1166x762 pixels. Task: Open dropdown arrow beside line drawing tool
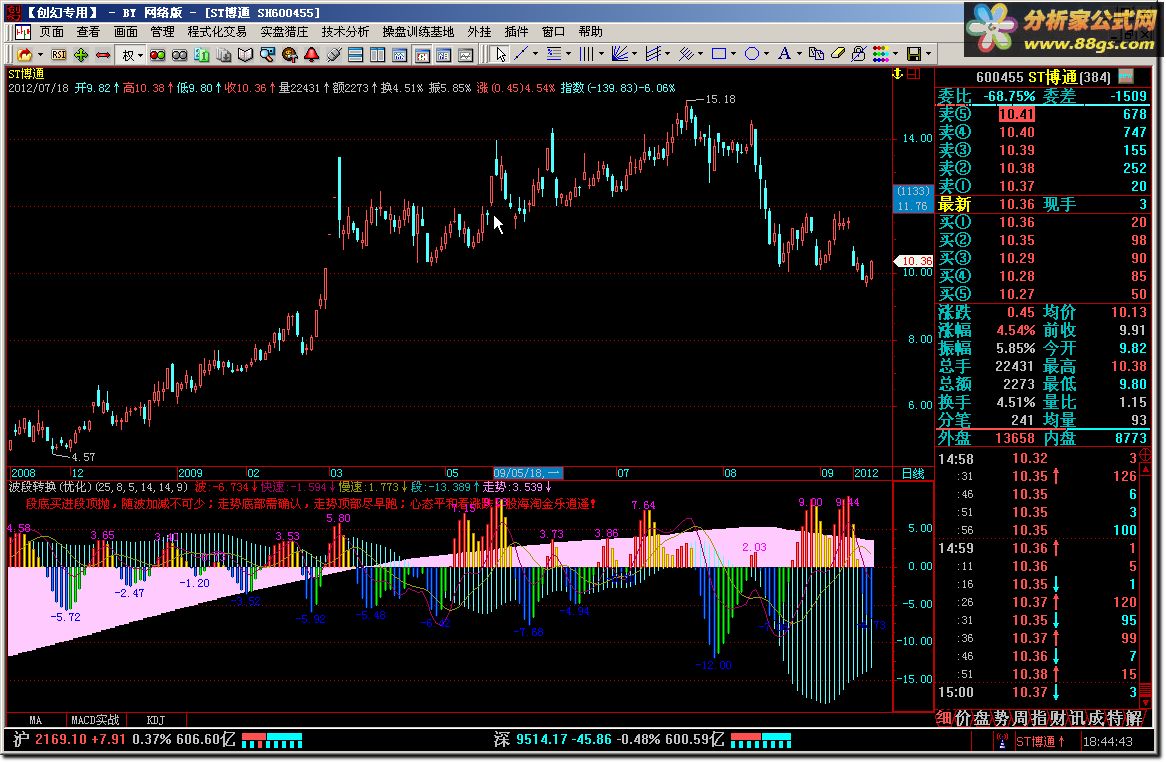click(x=535, y=54)
